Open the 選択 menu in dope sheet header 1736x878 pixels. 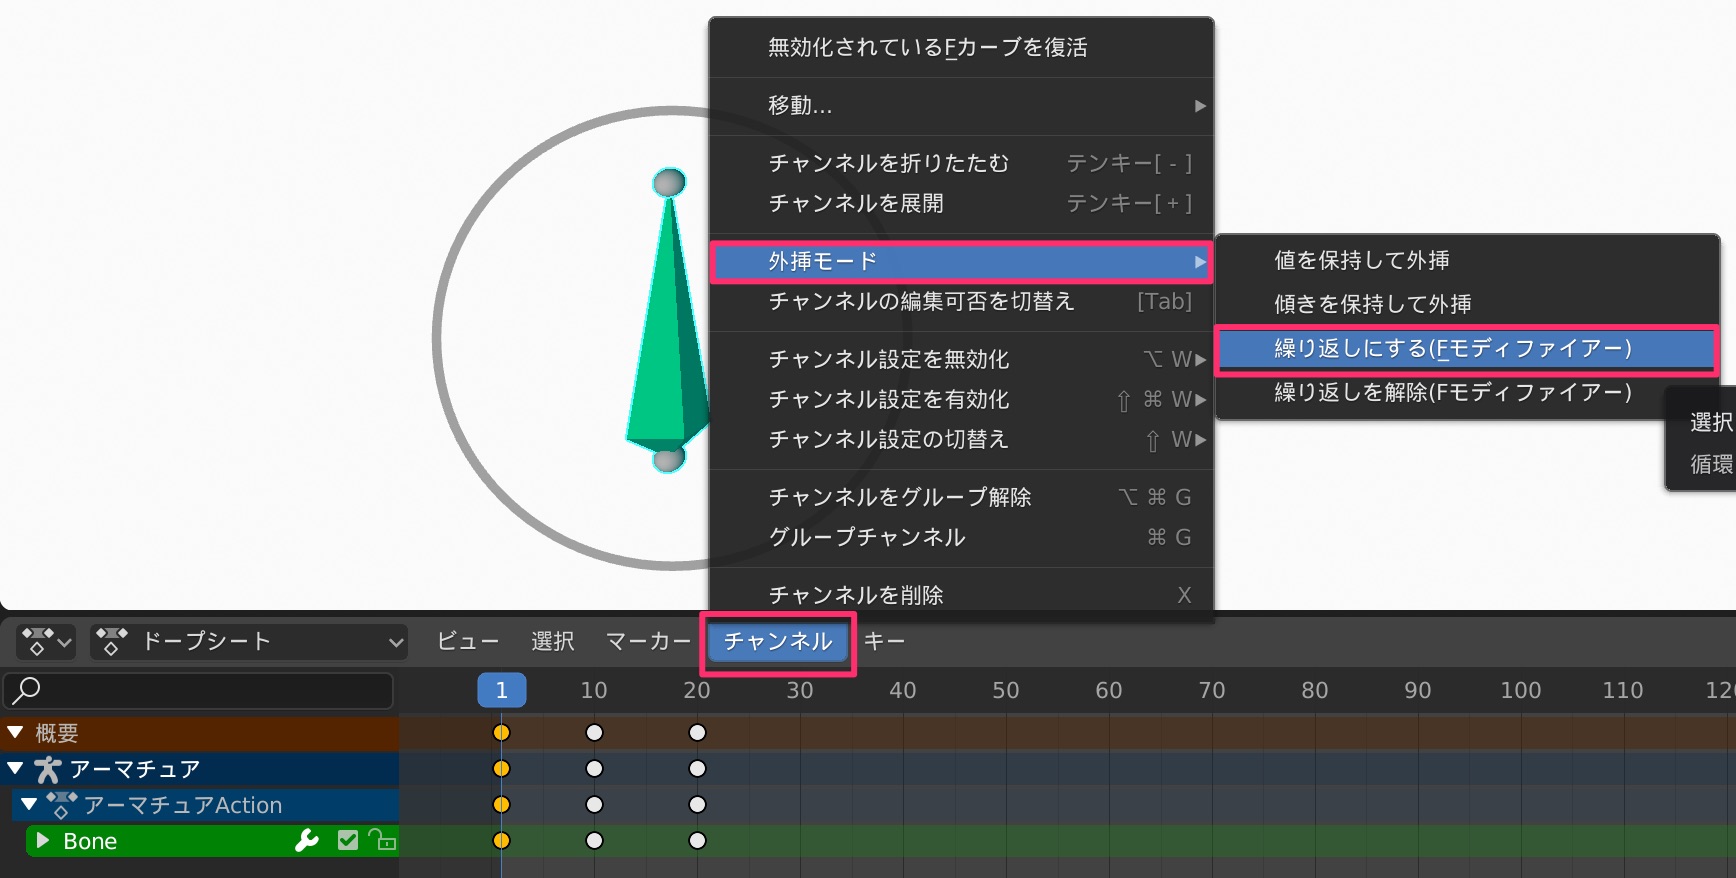pos(552,641)
